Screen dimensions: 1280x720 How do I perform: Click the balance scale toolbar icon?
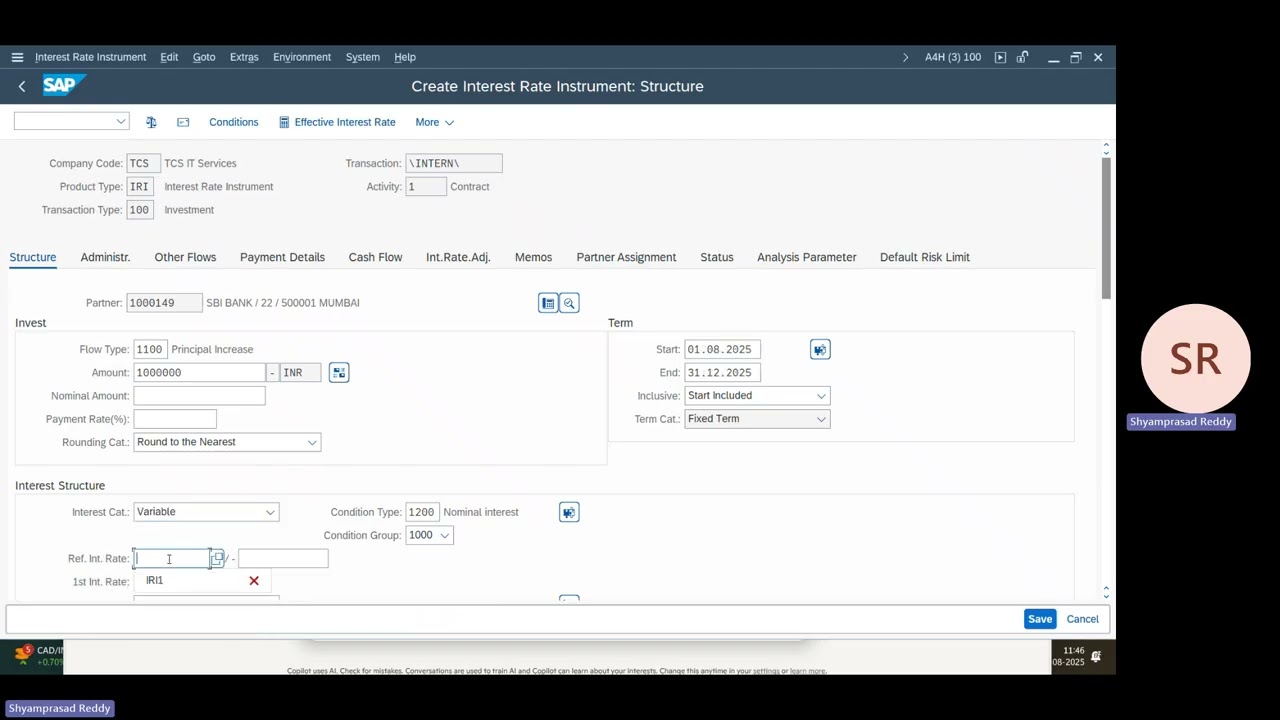point(151,122)
